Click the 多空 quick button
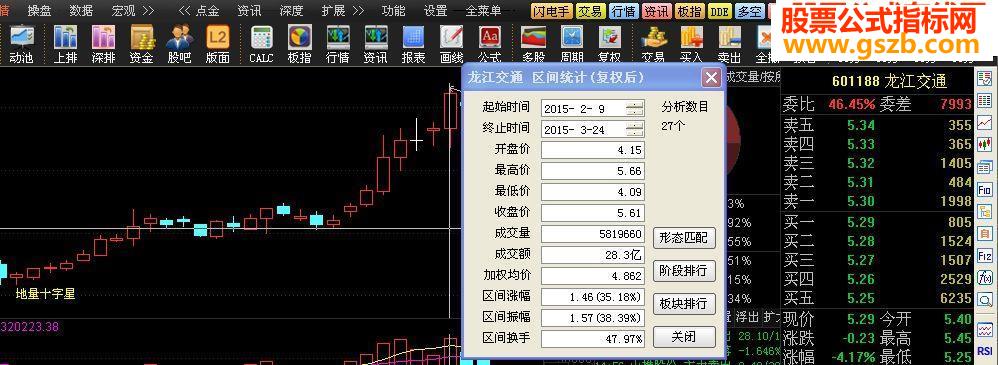Image resolution: width=998 pixels, height=365 pixels. coord(750,11)
